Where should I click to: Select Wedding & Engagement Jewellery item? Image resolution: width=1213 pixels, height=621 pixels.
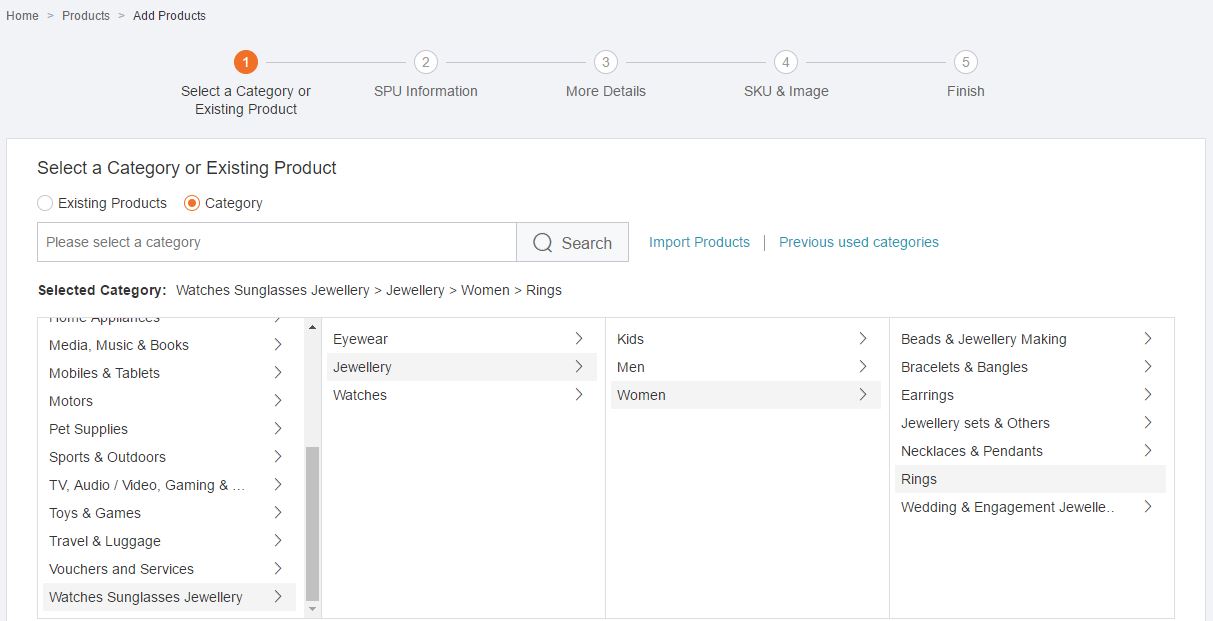(1030, 507)
